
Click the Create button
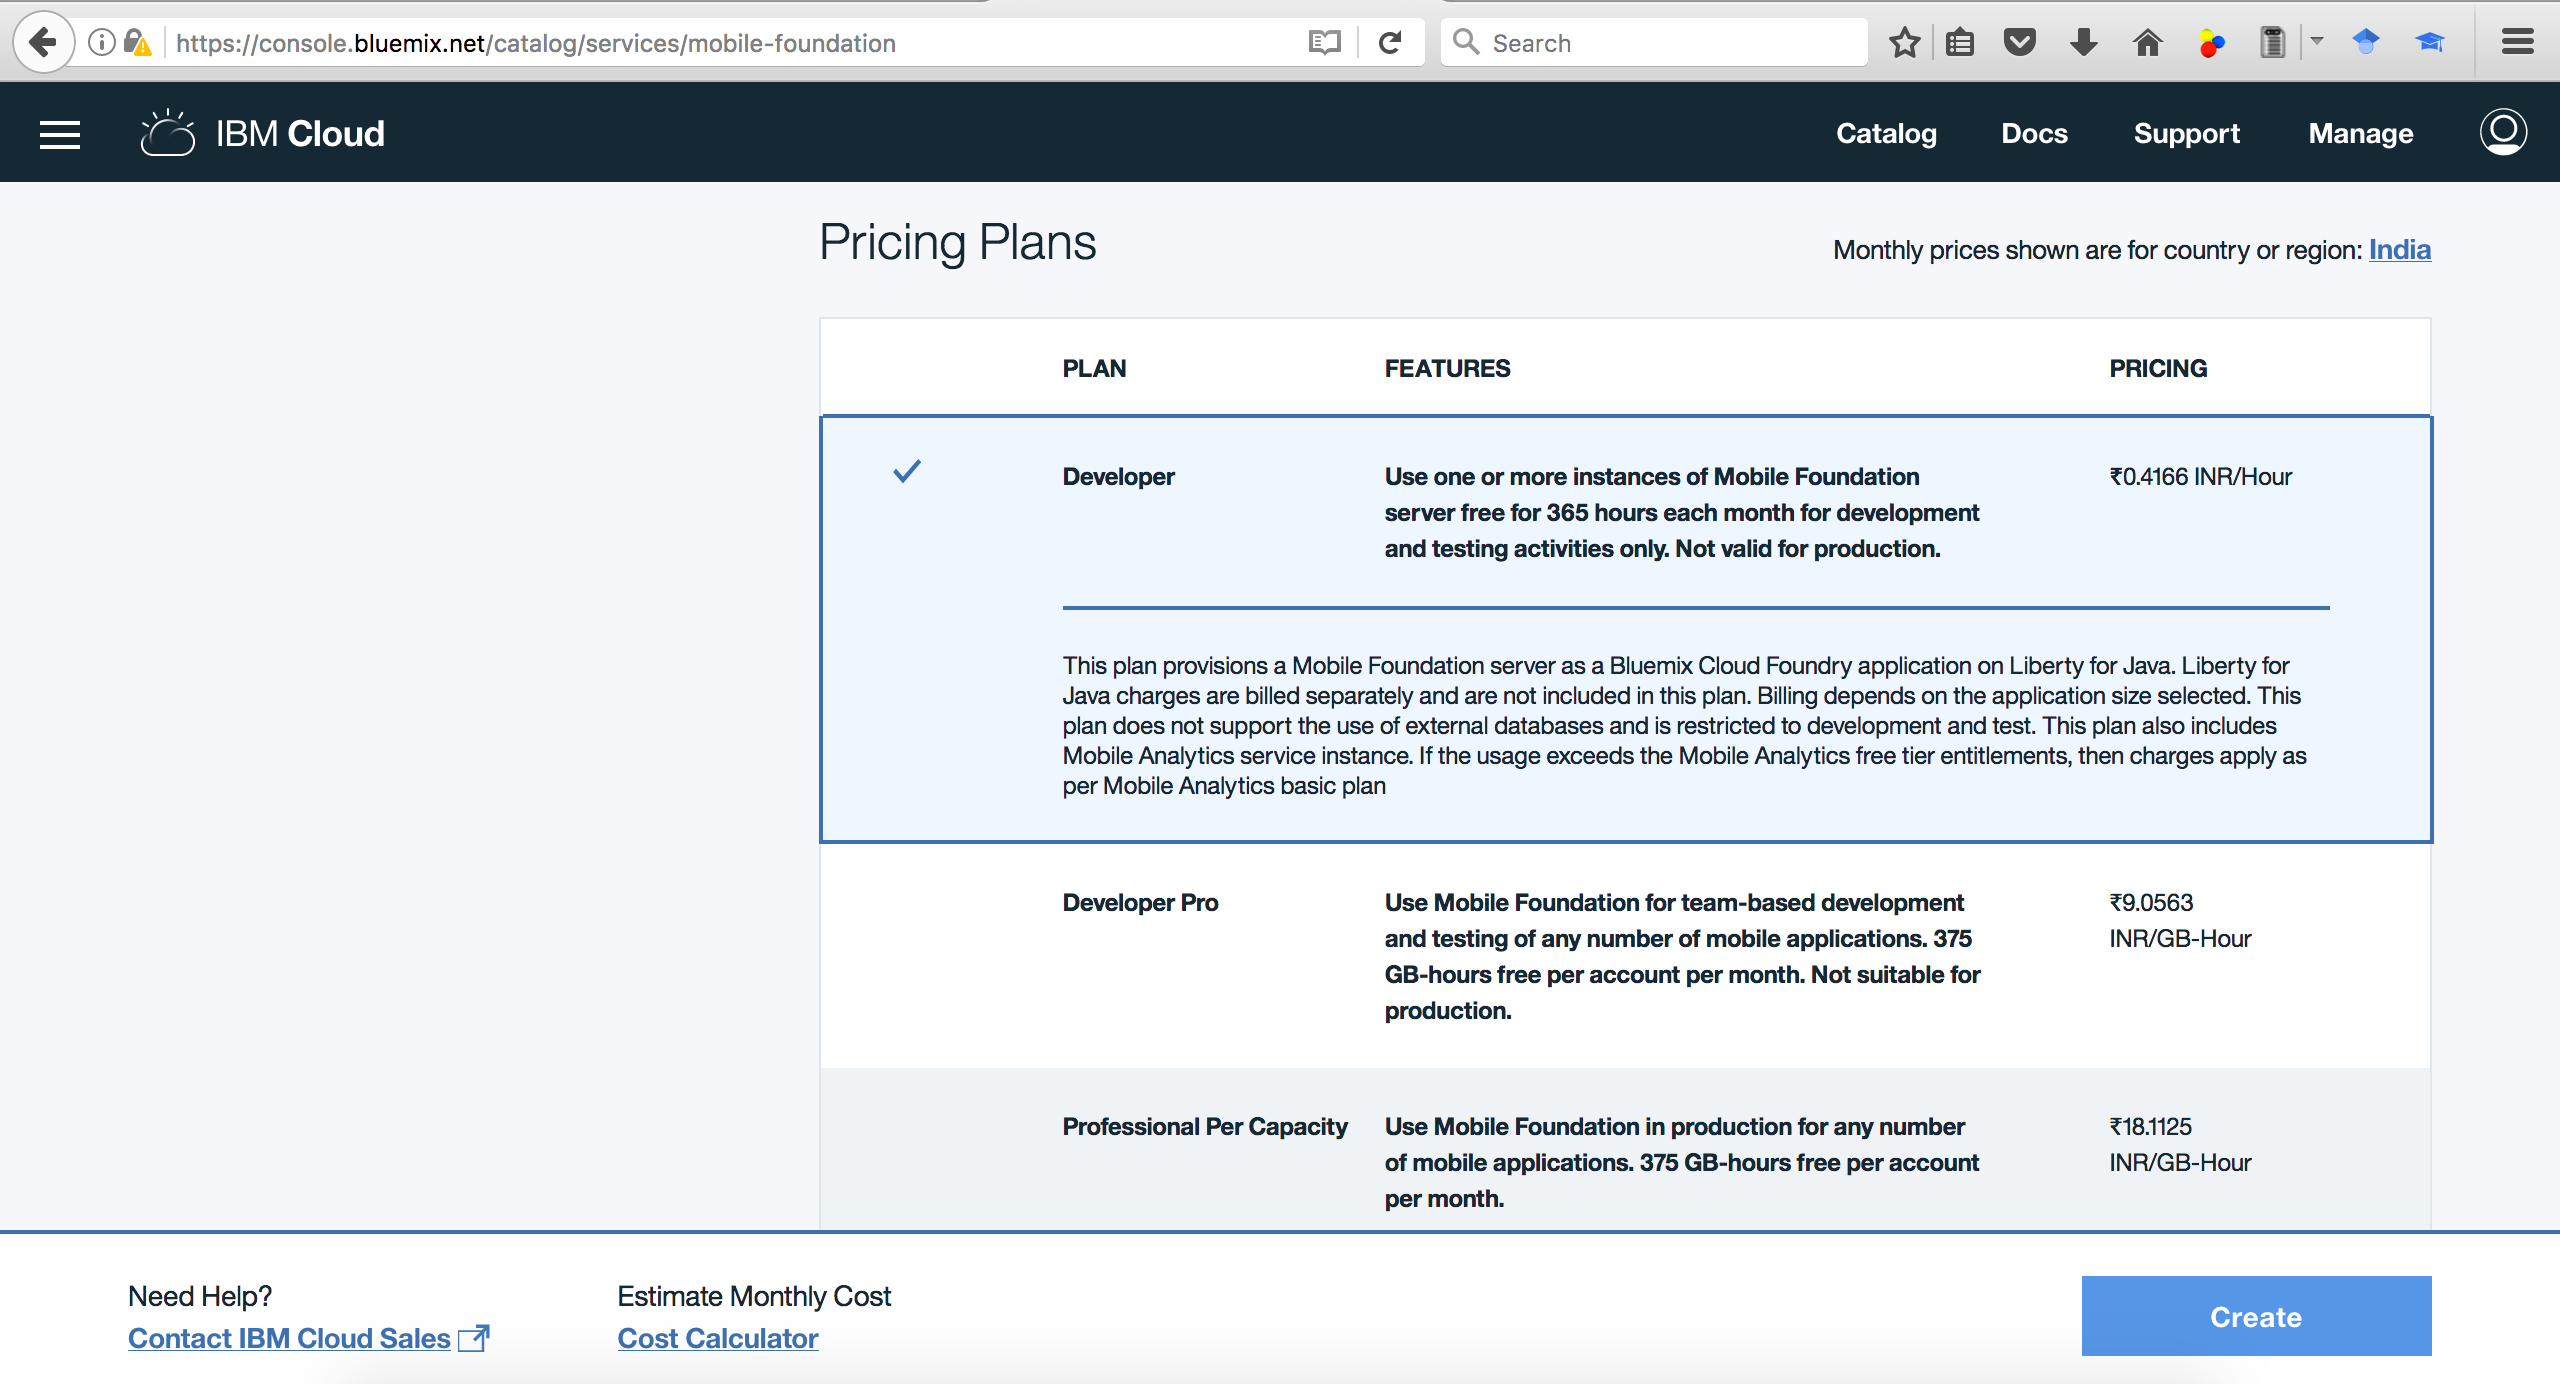point(2256,1316)
